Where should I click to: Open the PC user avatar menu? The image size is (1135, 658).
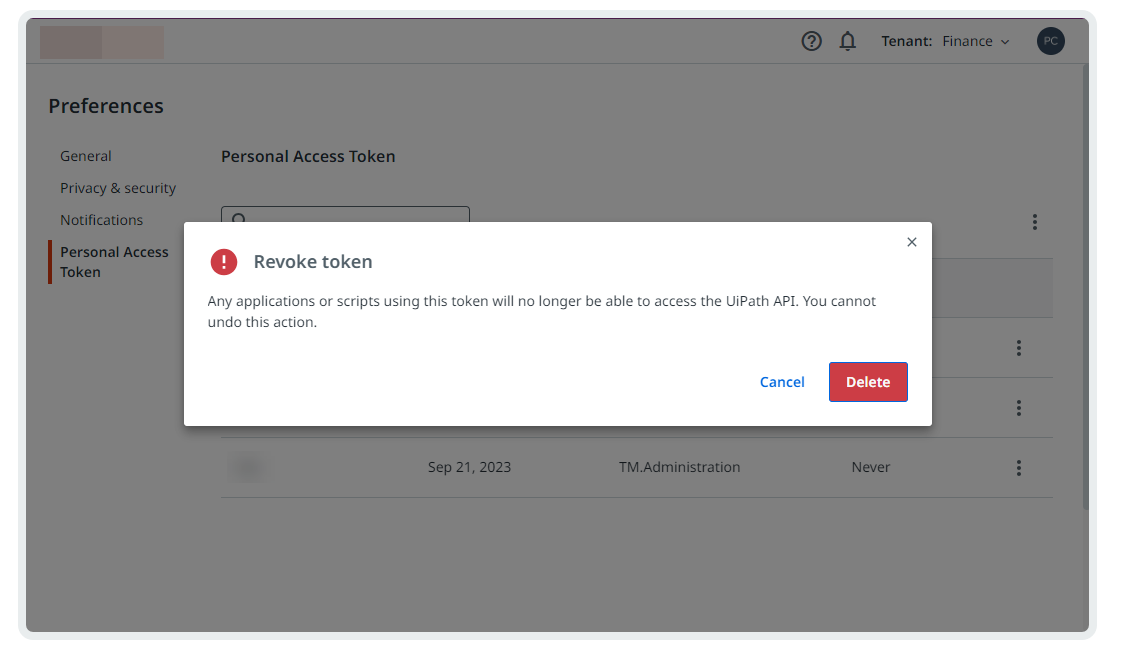tap(1050, 41)
